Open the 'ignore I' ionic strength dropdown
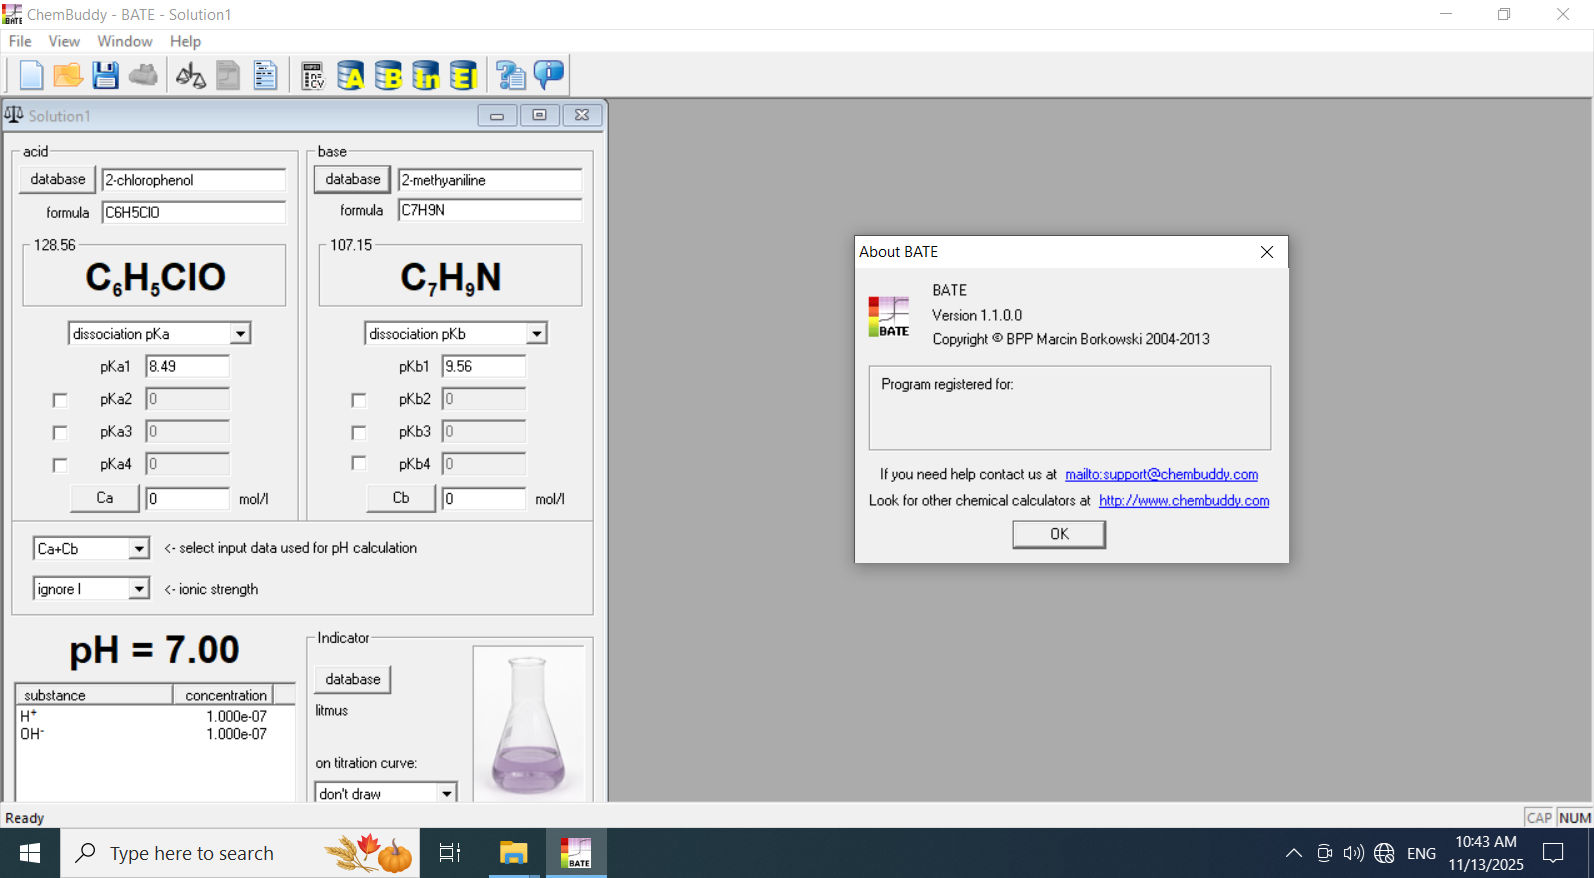This screenshot has width=1594, height=878. pyautogui.click(x=139, y=589)
